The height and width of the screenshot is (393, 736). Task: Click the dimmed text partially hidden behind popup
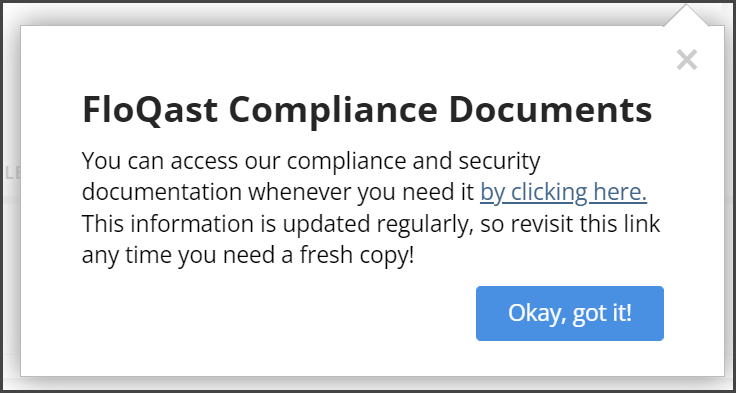tap(10, 173)
